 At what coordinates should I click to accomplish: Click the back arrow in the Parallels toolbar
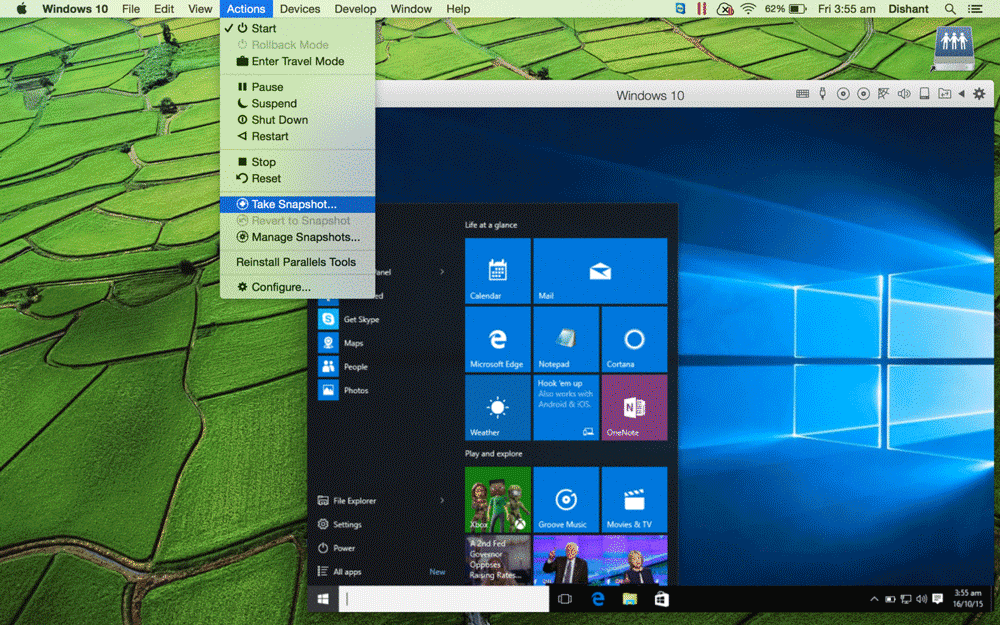962,93
